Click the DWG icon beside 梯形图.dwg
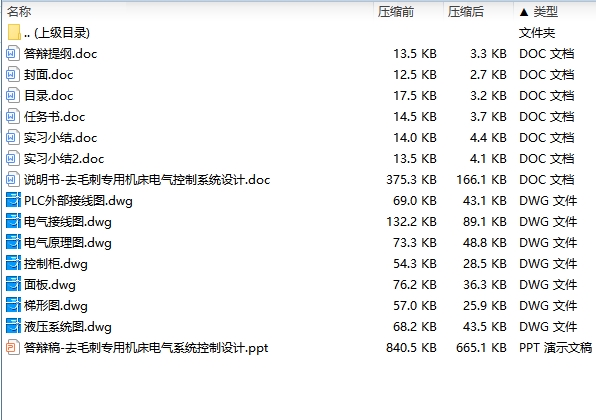 [13, 305]
